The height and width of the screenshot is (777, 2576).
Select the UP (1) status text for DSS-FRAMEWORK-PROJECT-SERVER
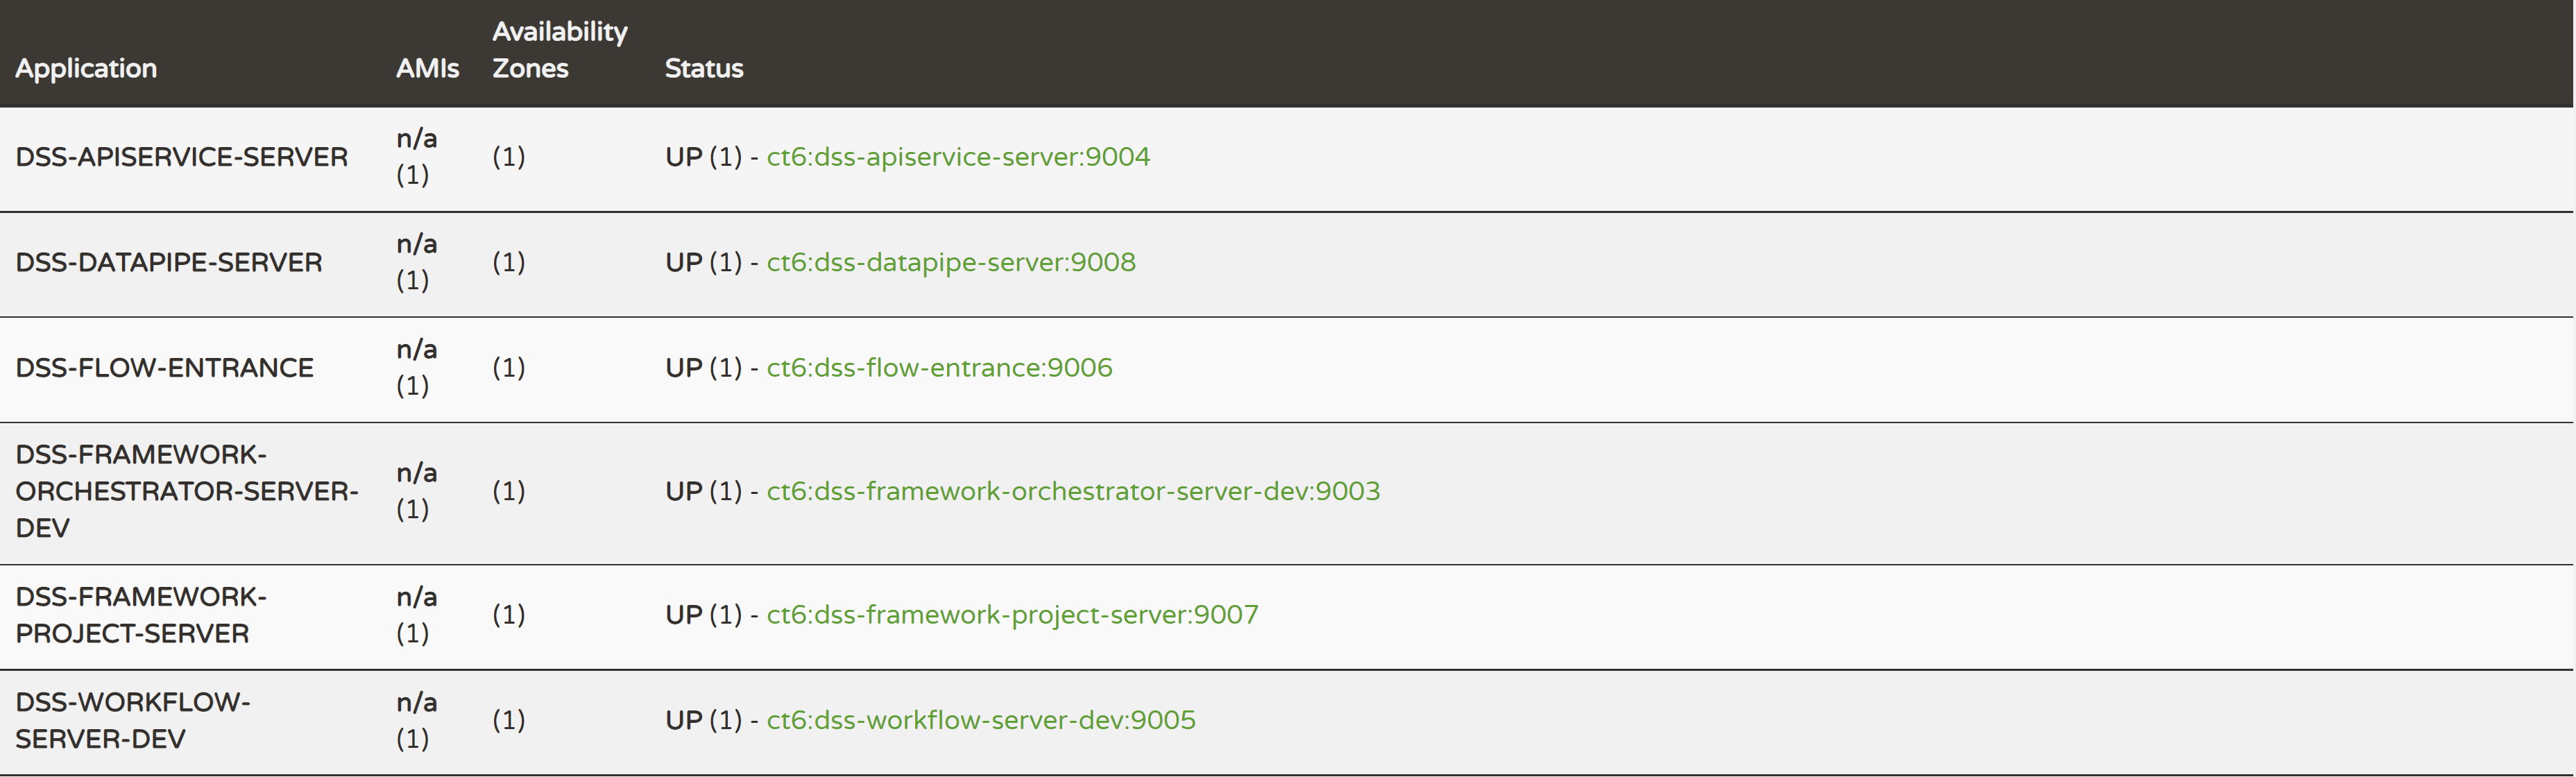click(x=704, y=615)
